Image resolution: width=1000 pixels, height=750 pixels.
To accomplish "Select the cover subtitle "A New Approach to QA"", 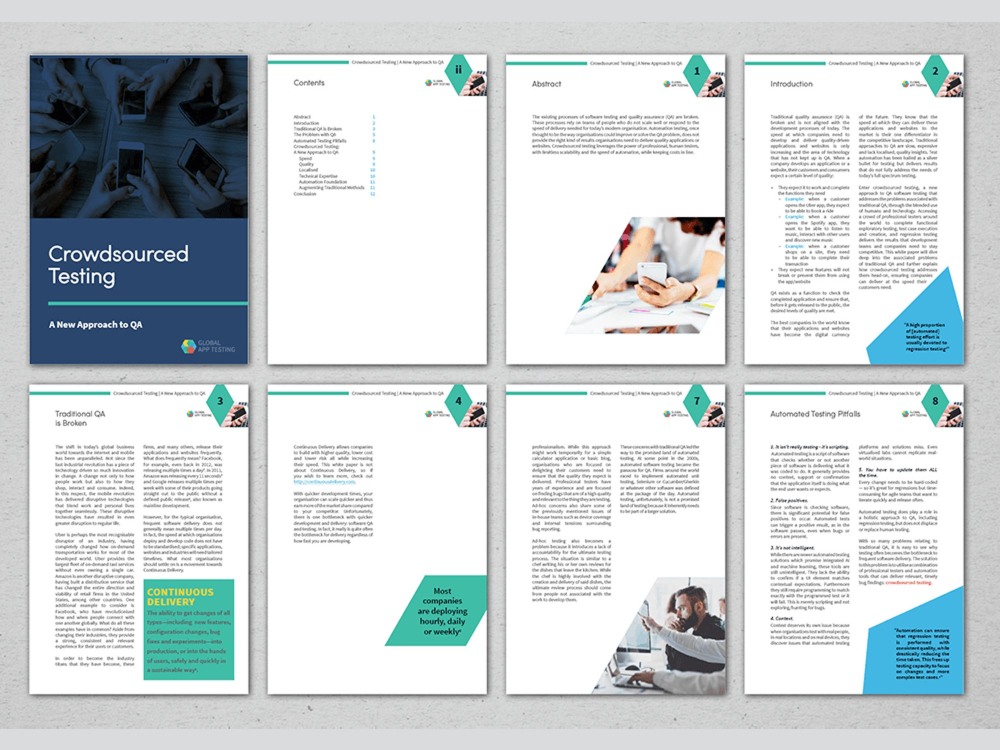I will click(x=96, y=325).
